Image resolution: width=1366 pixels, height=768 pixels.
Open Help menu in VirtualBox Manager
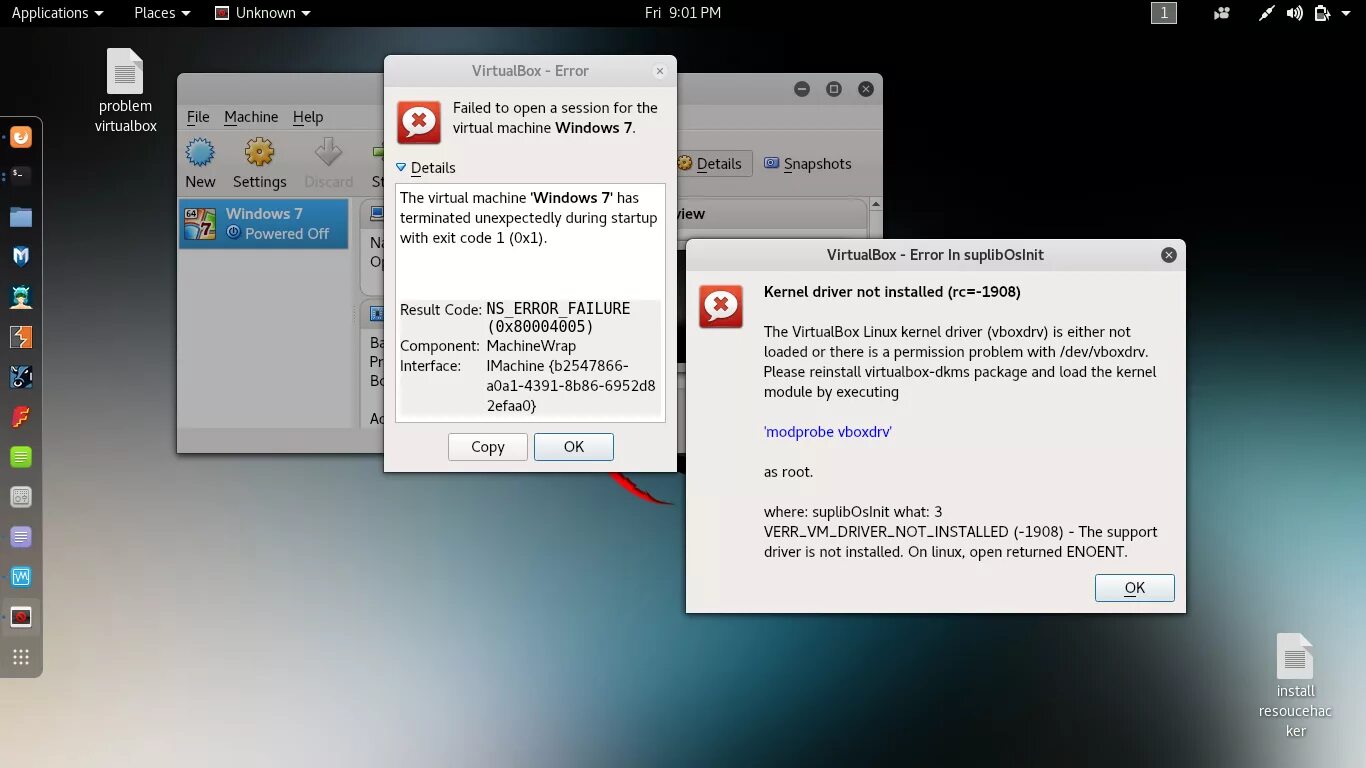[x=308, y=117]
